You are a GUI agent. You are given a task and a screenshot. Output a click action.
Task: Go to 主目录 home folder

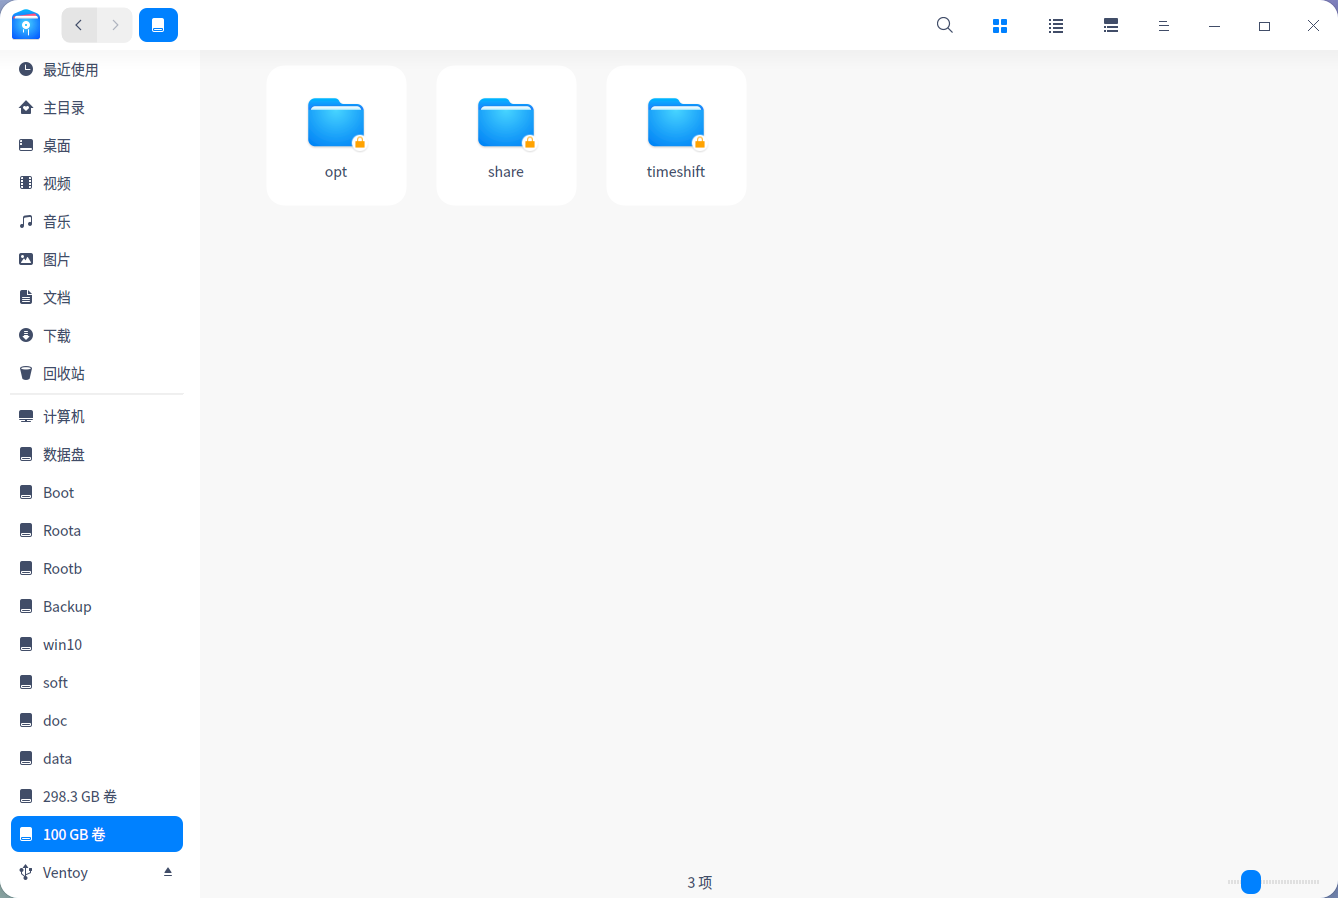(97, 108)
